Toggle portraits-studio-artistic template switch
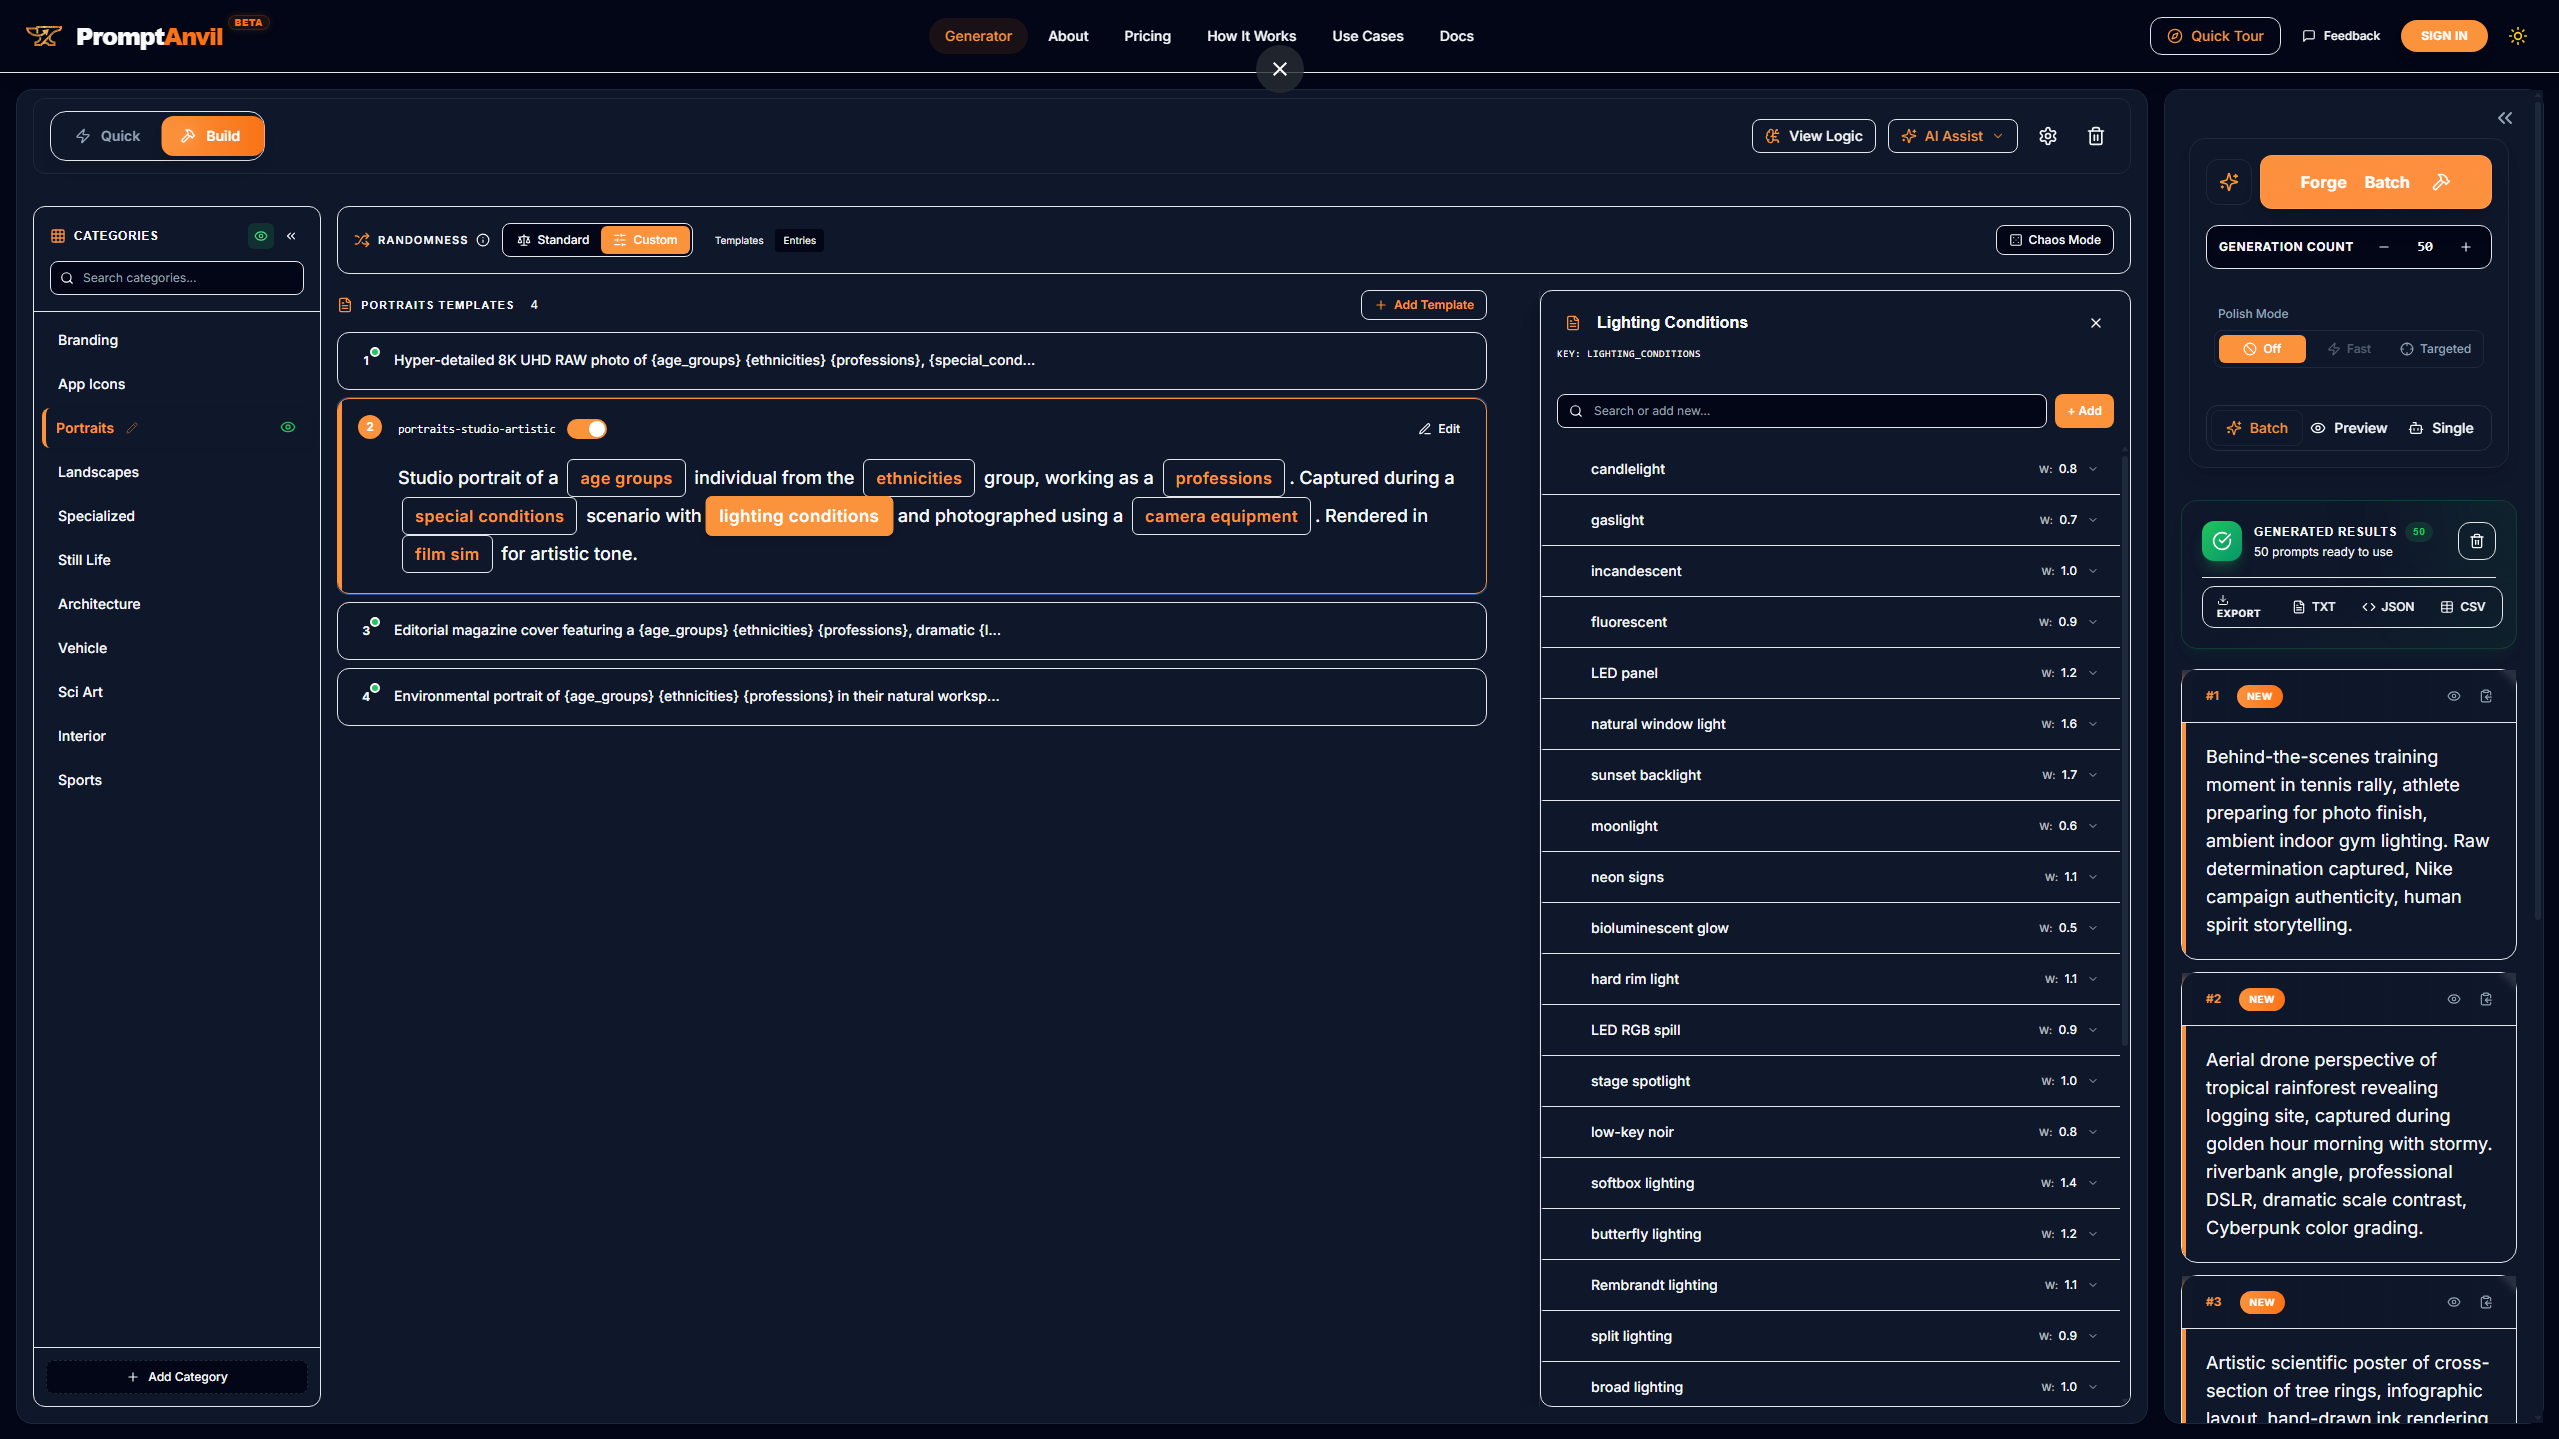Screen dimensions: 2559x1439 pyautogui.click(x=587, y=429)
